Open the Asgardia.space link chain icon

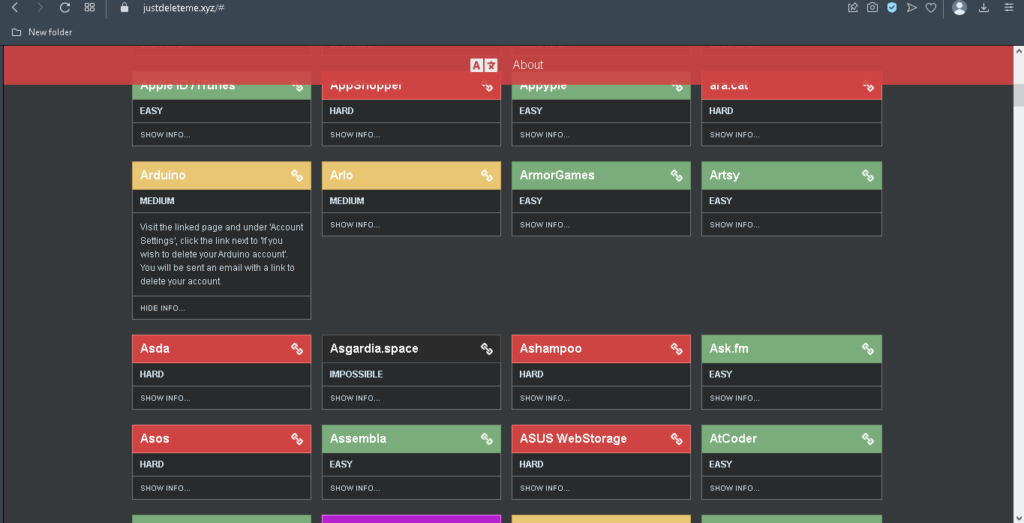pyautogui.click(x=487, y=349)
